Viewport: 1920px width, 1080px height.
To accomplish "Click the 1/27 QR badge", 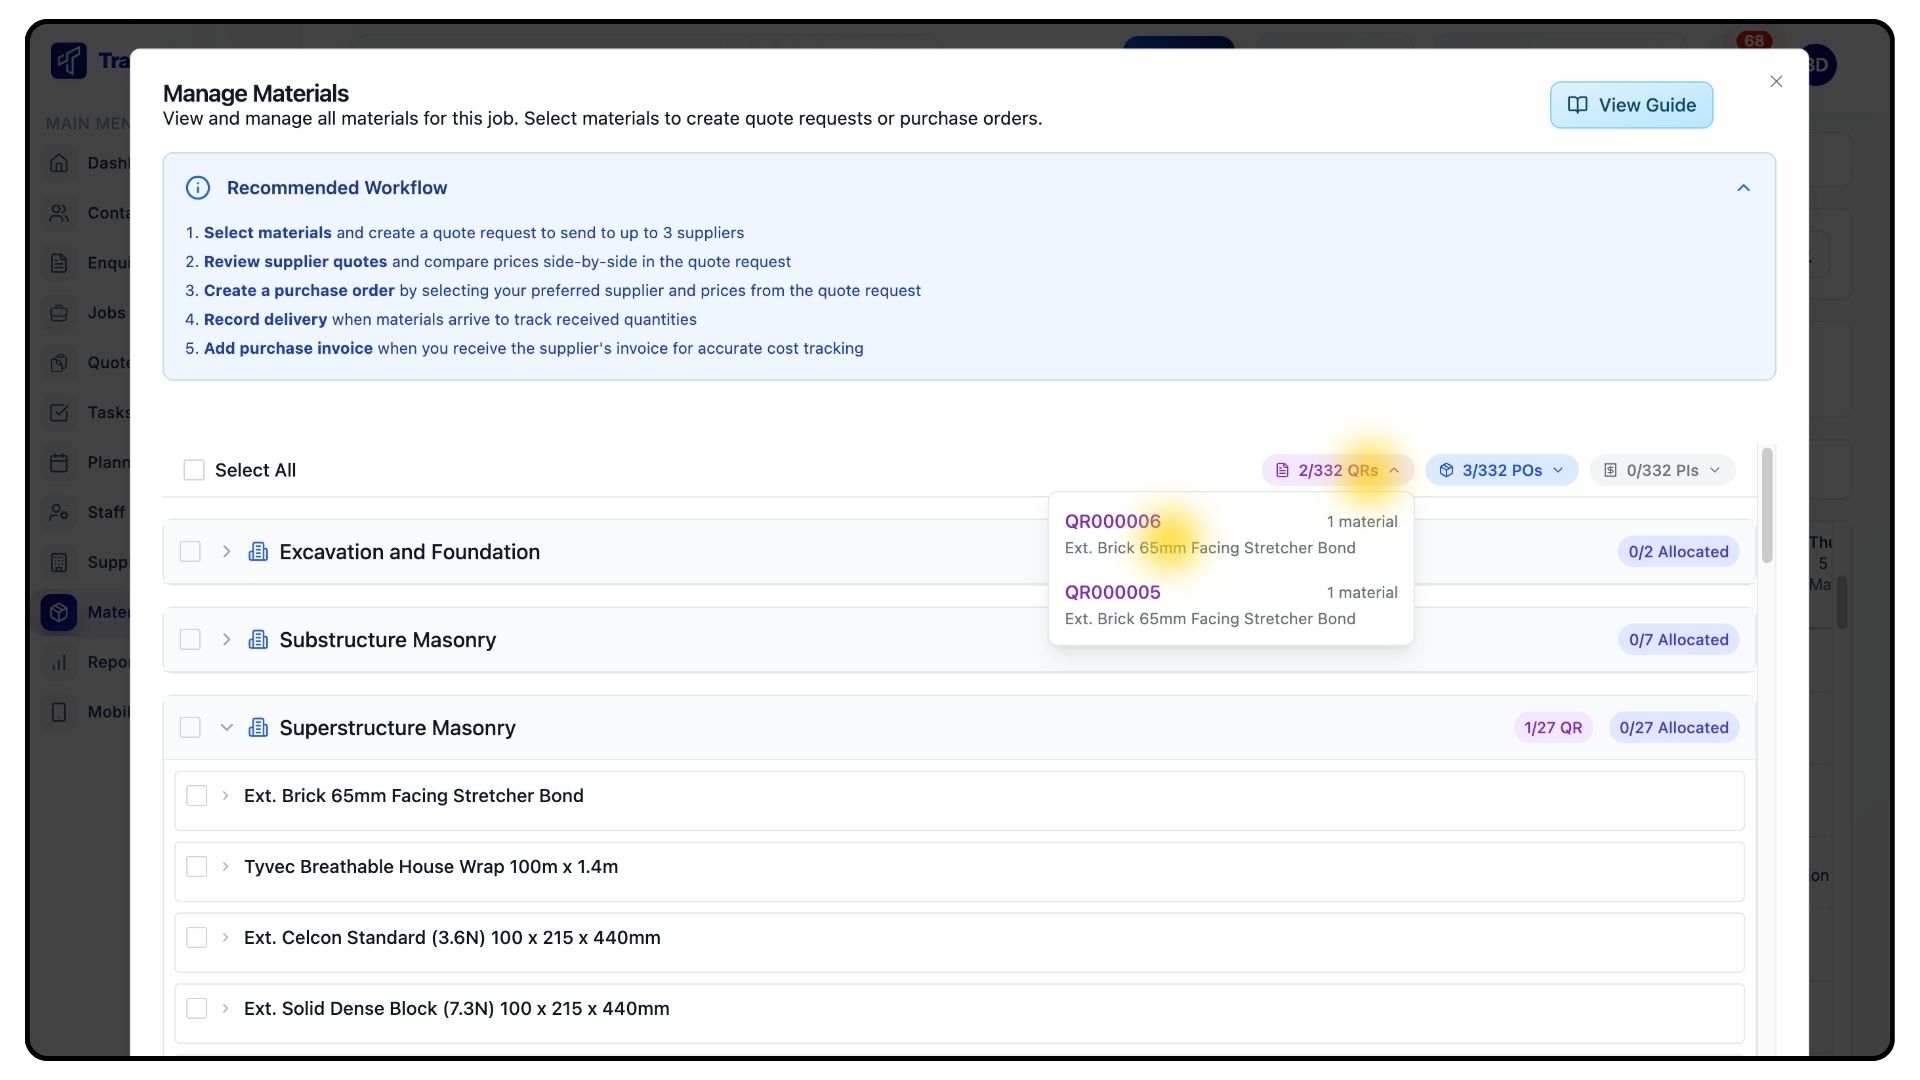I will tap(1552, 728).
